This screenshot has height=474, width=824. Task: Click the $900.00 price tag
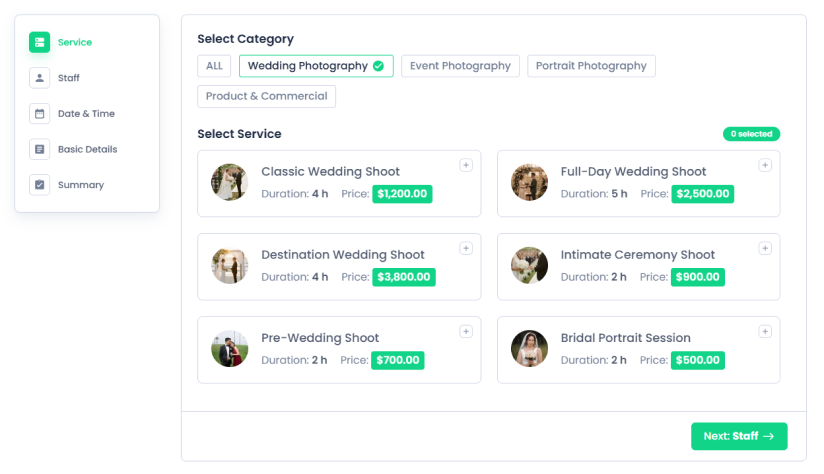point(697,277)
